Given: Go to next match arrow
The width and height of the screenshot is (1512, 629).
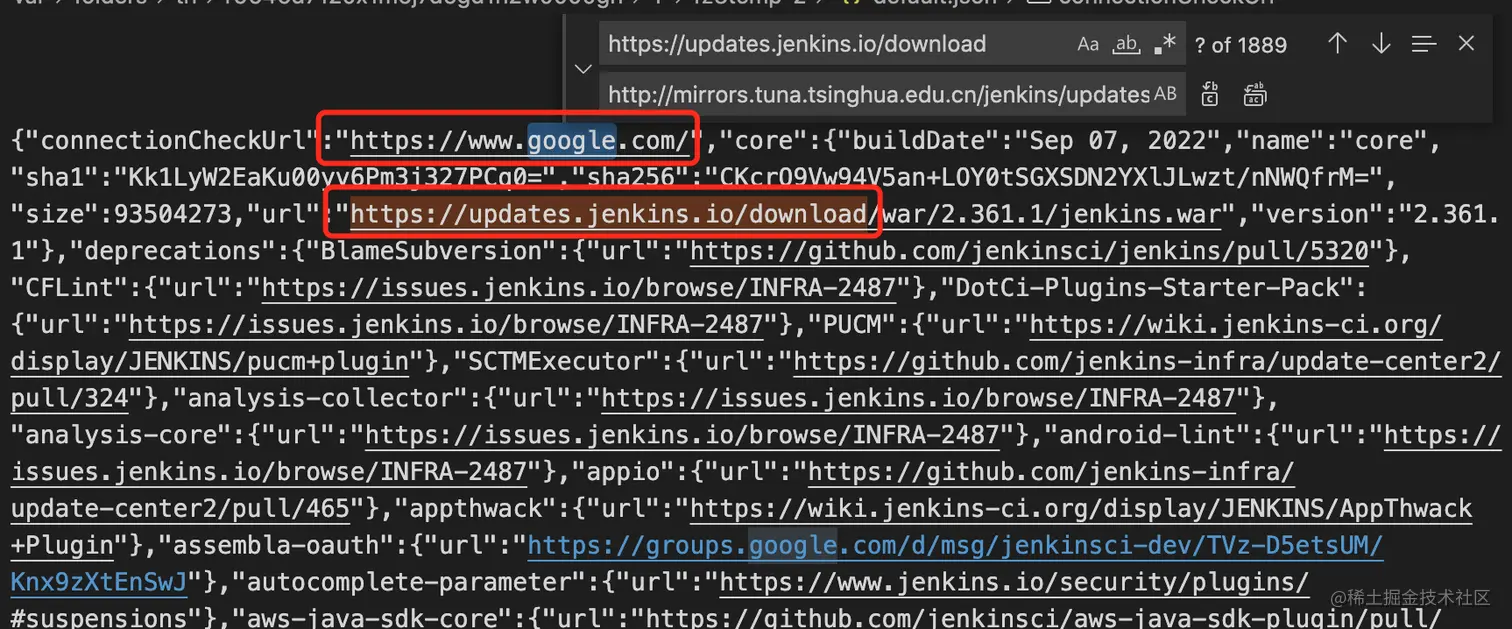Looking at the screenshot, I should click(1381, 43).
